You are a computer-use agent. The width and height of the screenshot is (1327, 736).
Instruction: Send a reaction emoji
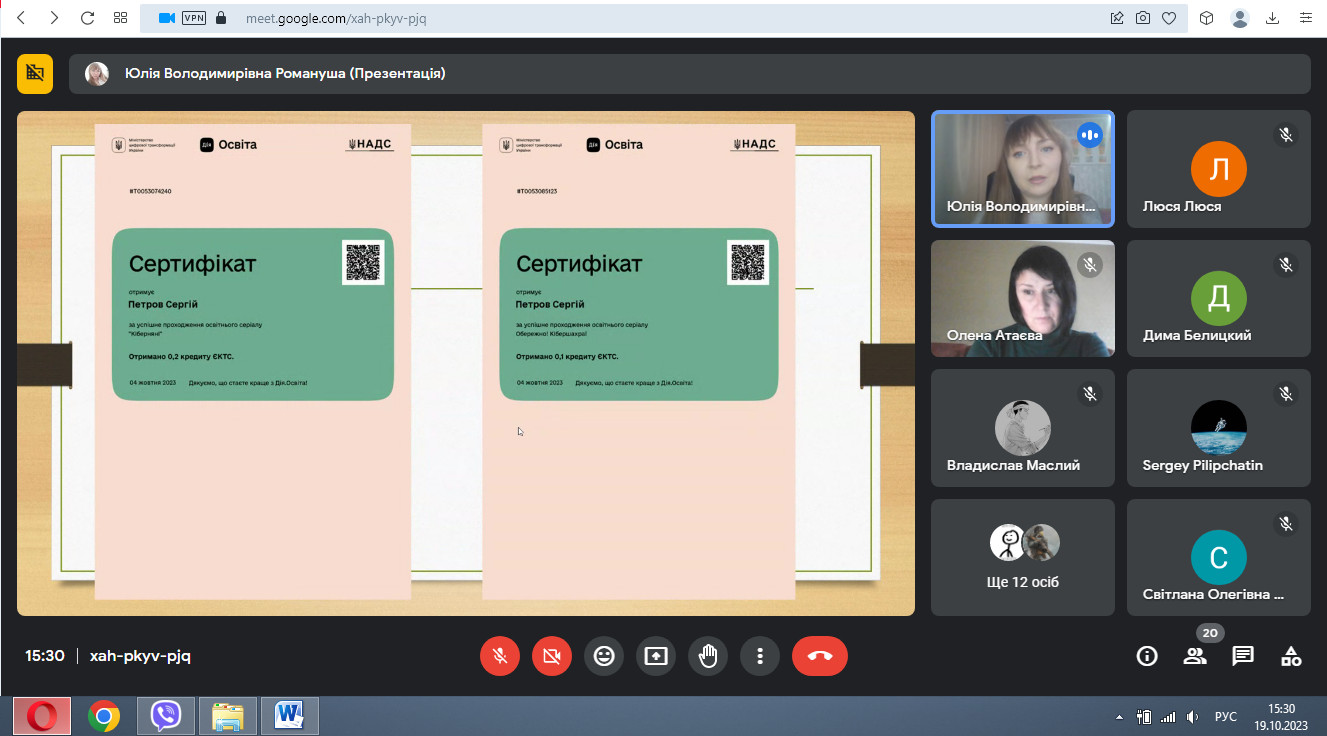(604, 656)
